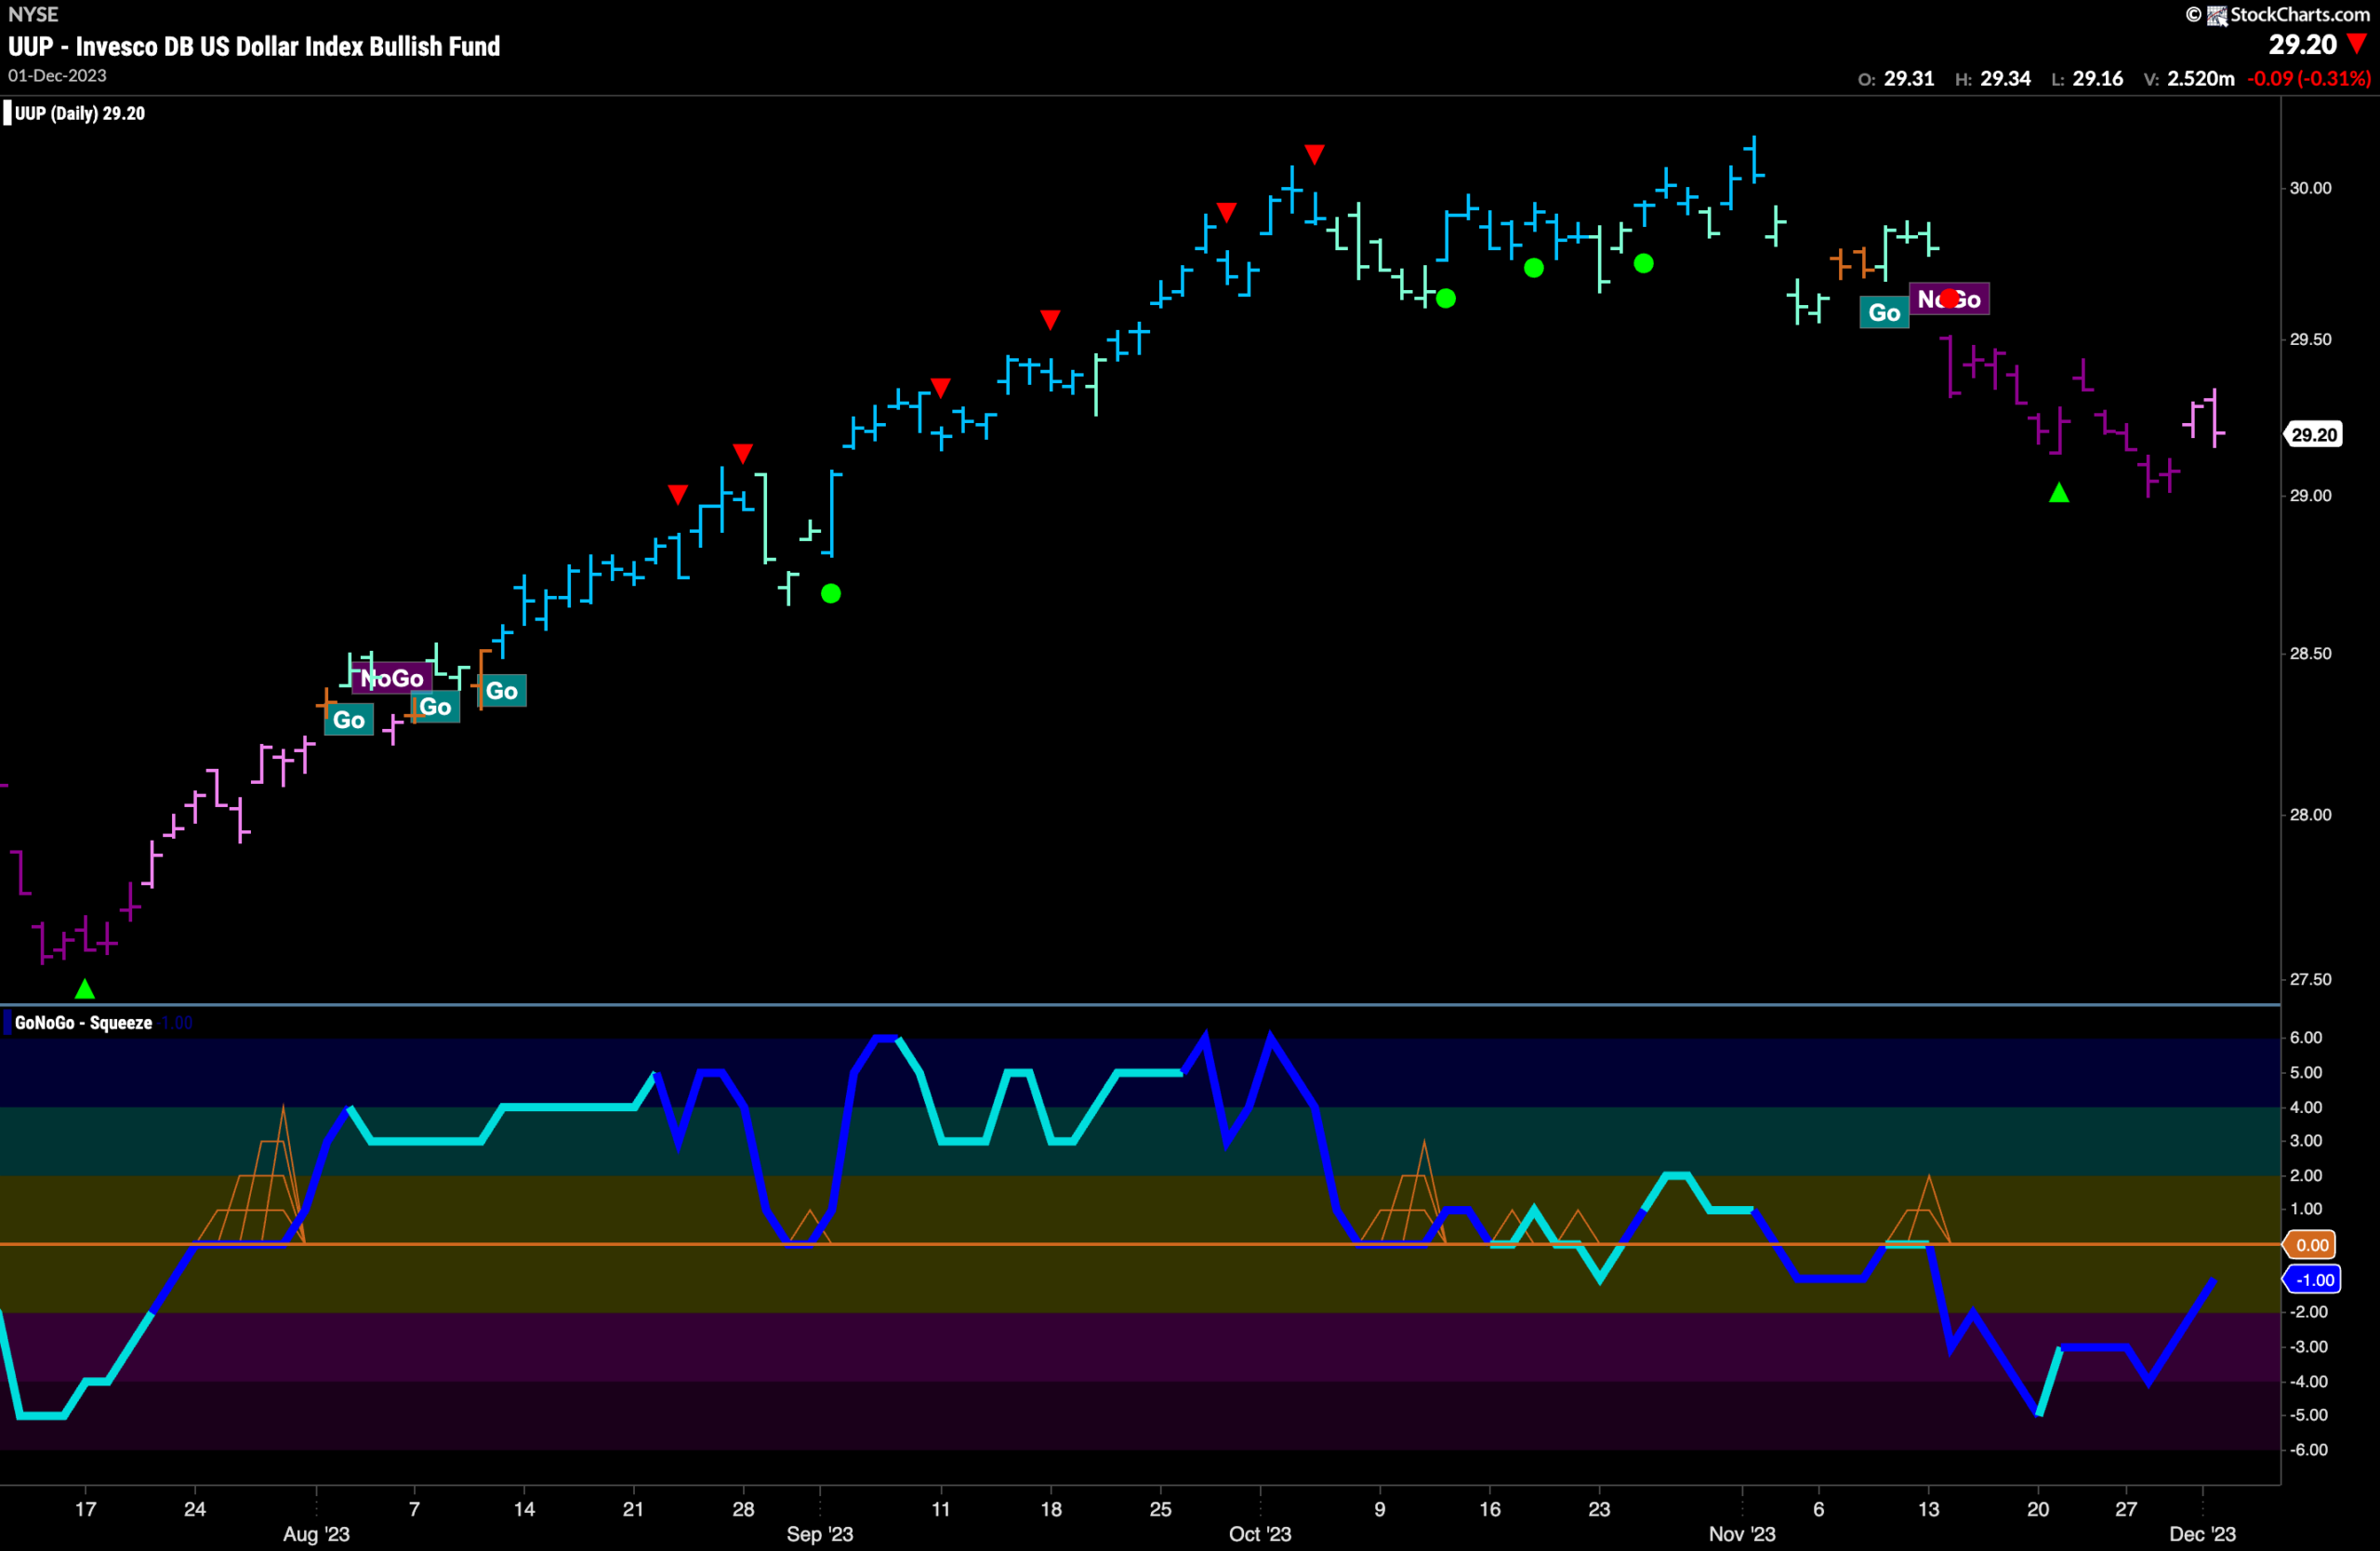The width and height of the screenshot is (2380, 1551).
Task: Click the GoNoGo - Squeeze panel label
Action: click(x=83, y=1022)
